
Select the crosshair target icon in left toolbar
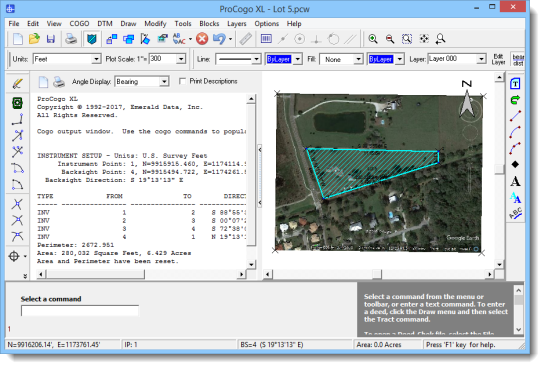pyautogui.click(x=14, y=256)
